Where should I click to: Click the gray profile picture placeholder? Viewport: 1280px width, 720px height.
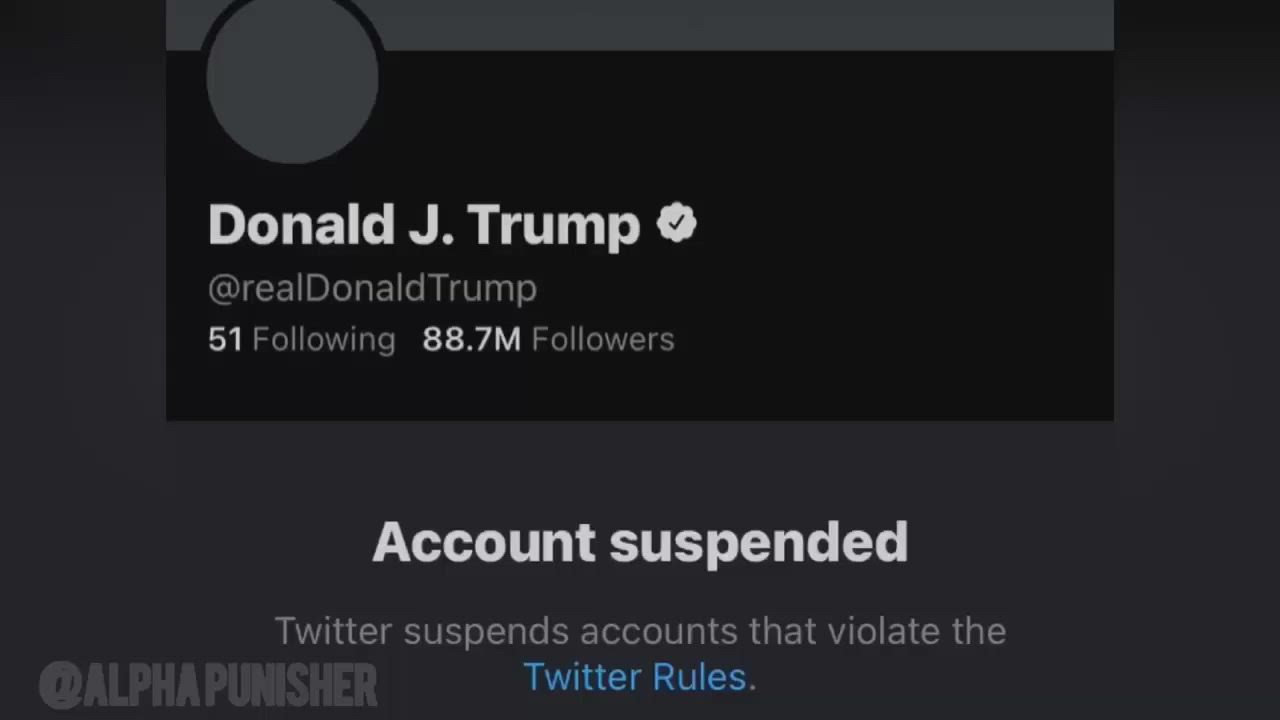pyautogui.click(x=292, y=78)
